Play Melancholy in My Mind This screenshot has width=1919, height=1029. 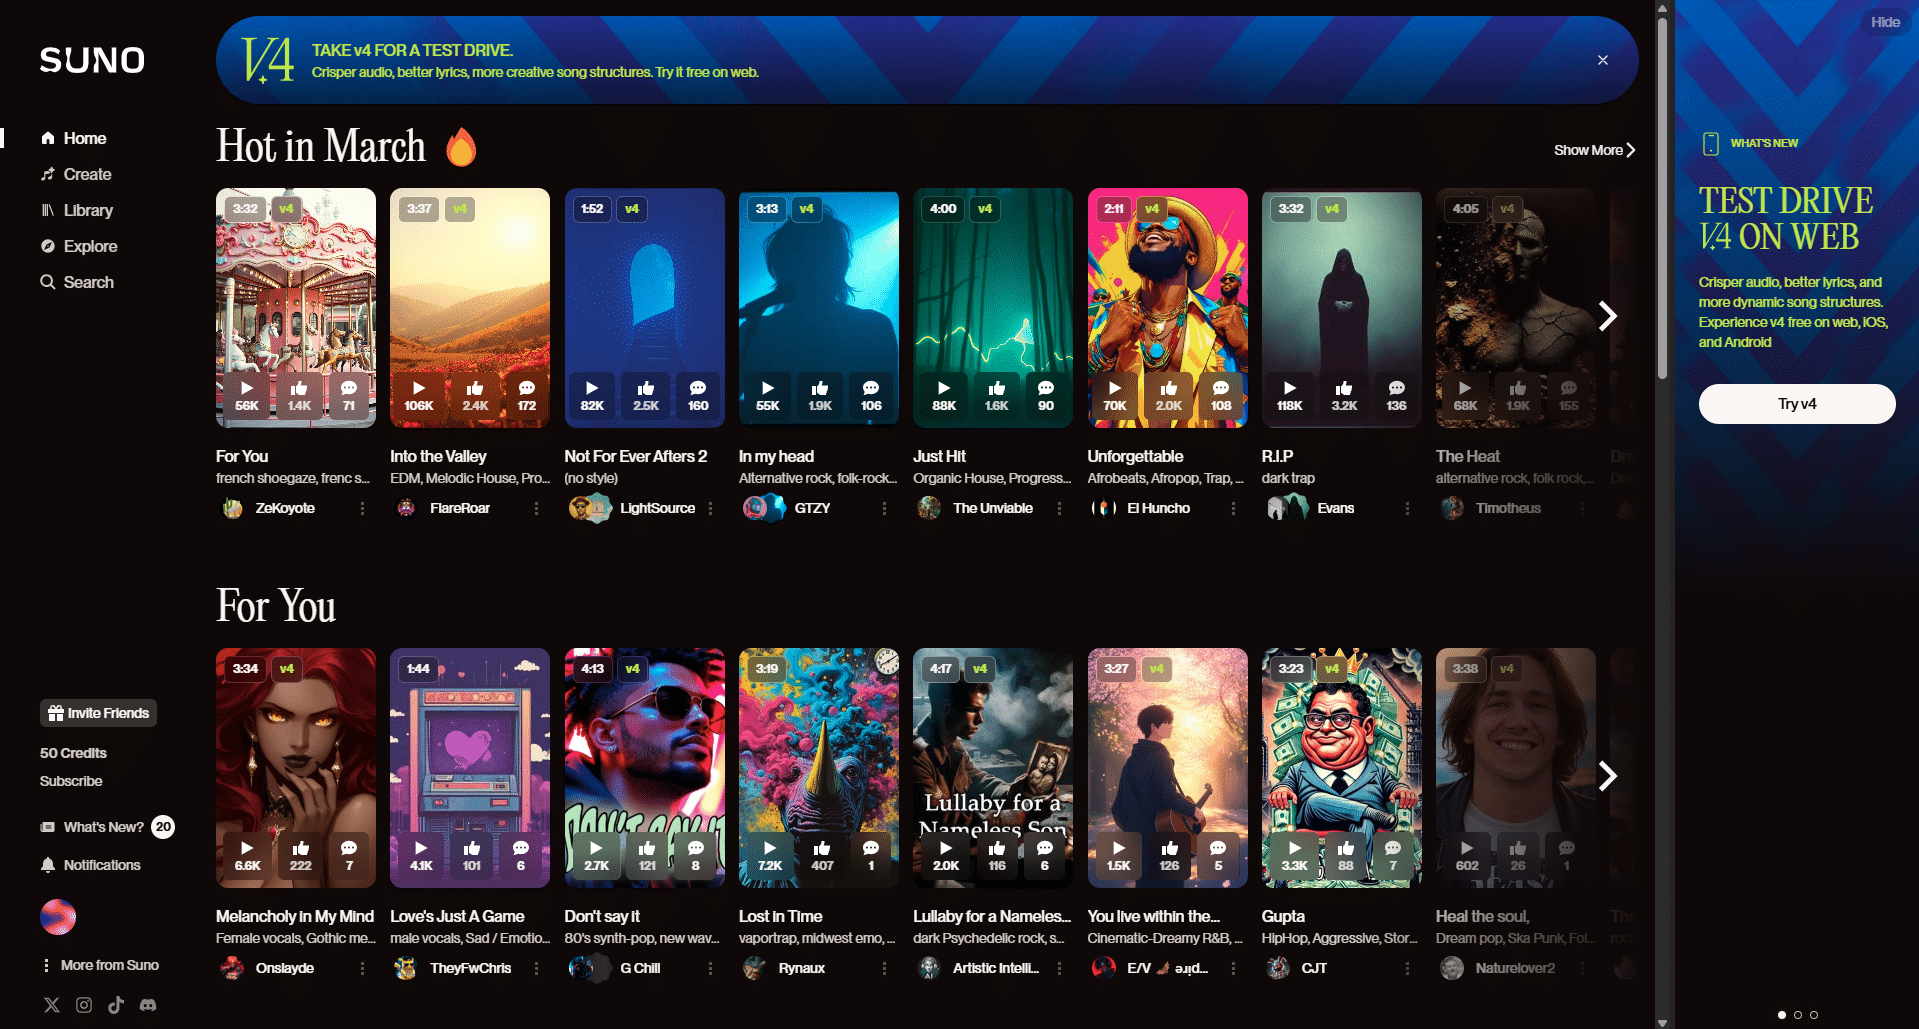pos(247,856)
